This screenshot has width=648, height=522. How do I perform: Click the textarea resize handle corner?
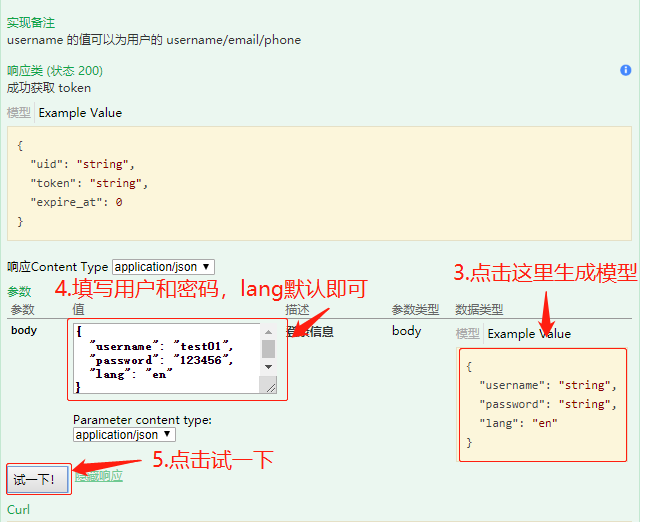pos(270,387)
